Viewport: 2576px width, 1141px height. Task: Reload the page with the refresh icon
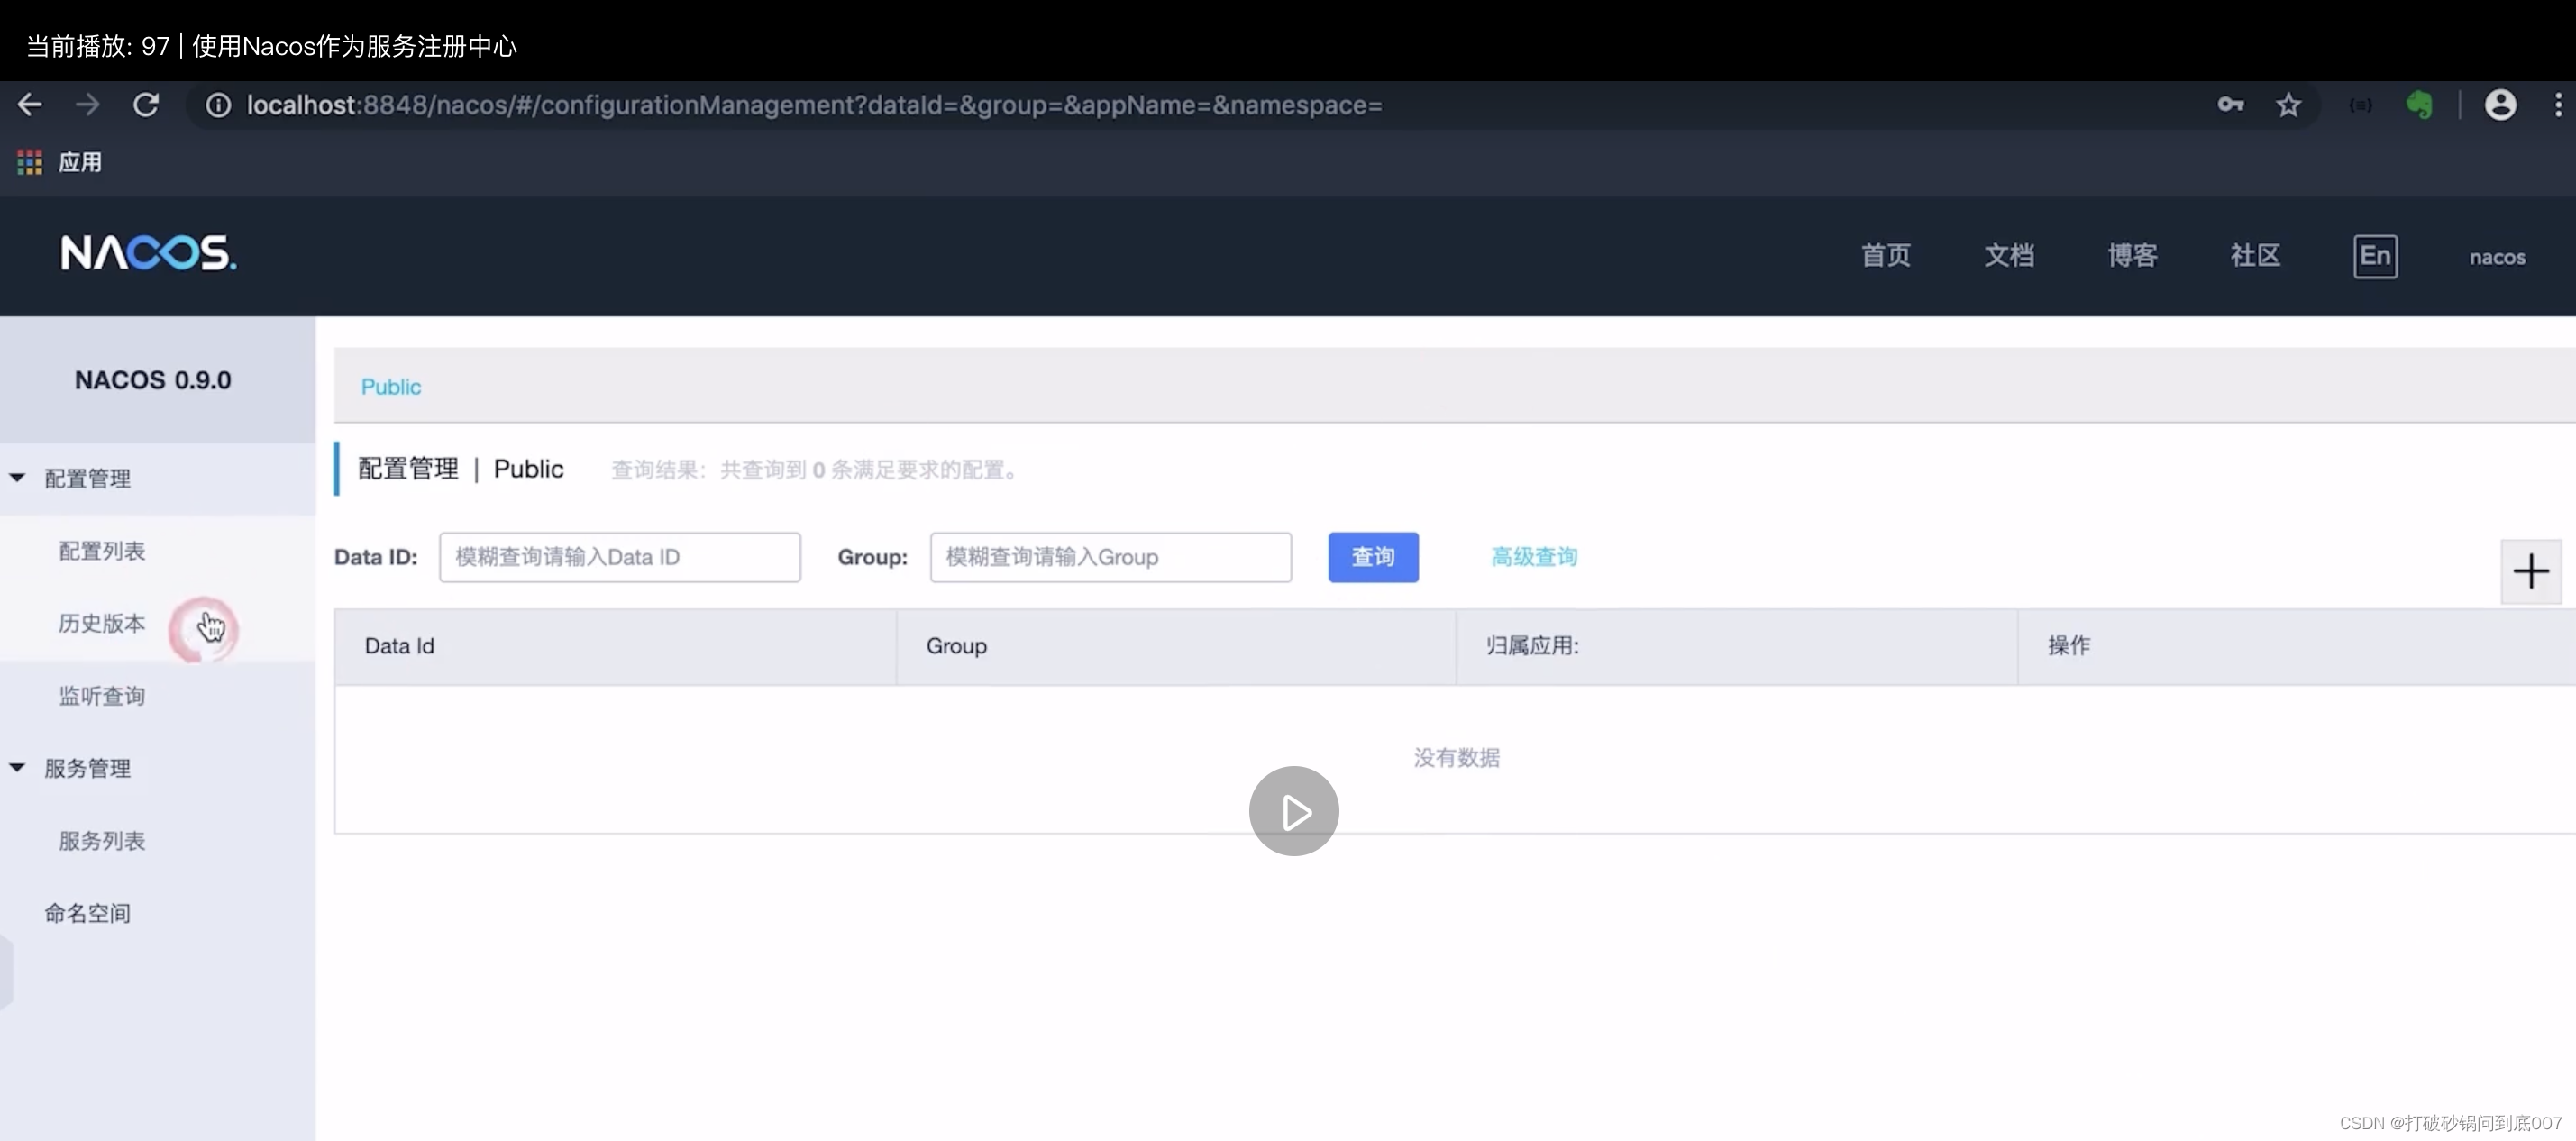click(146, 105)
